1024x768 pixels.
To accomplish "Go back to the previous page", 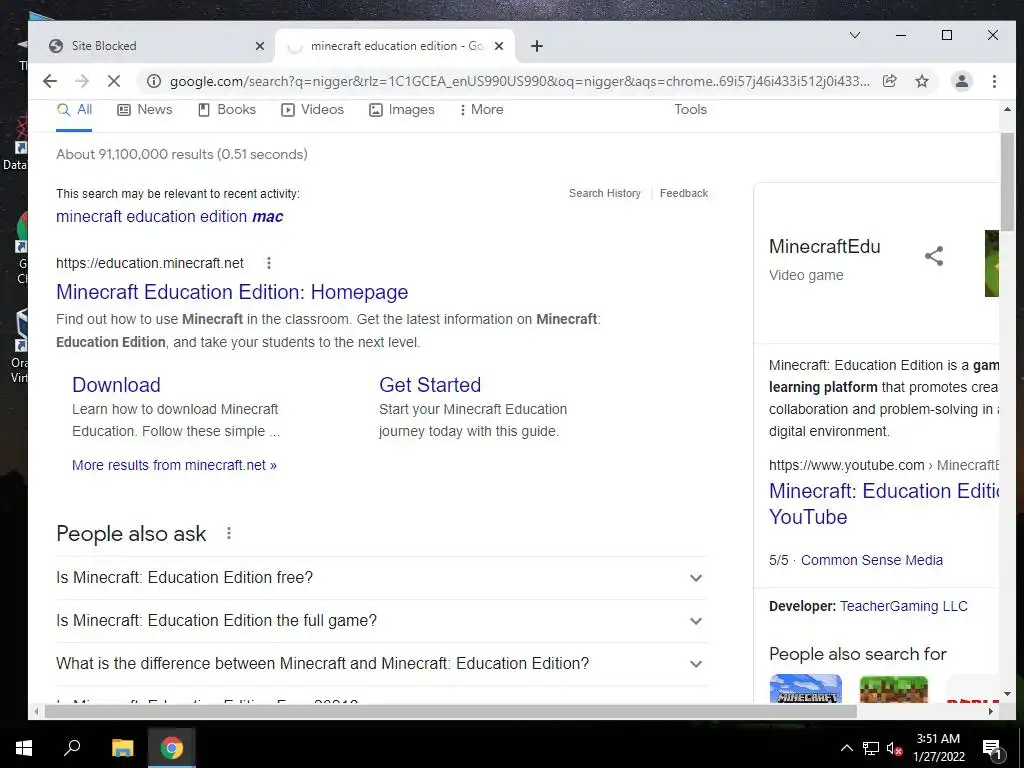I will 50,81.
